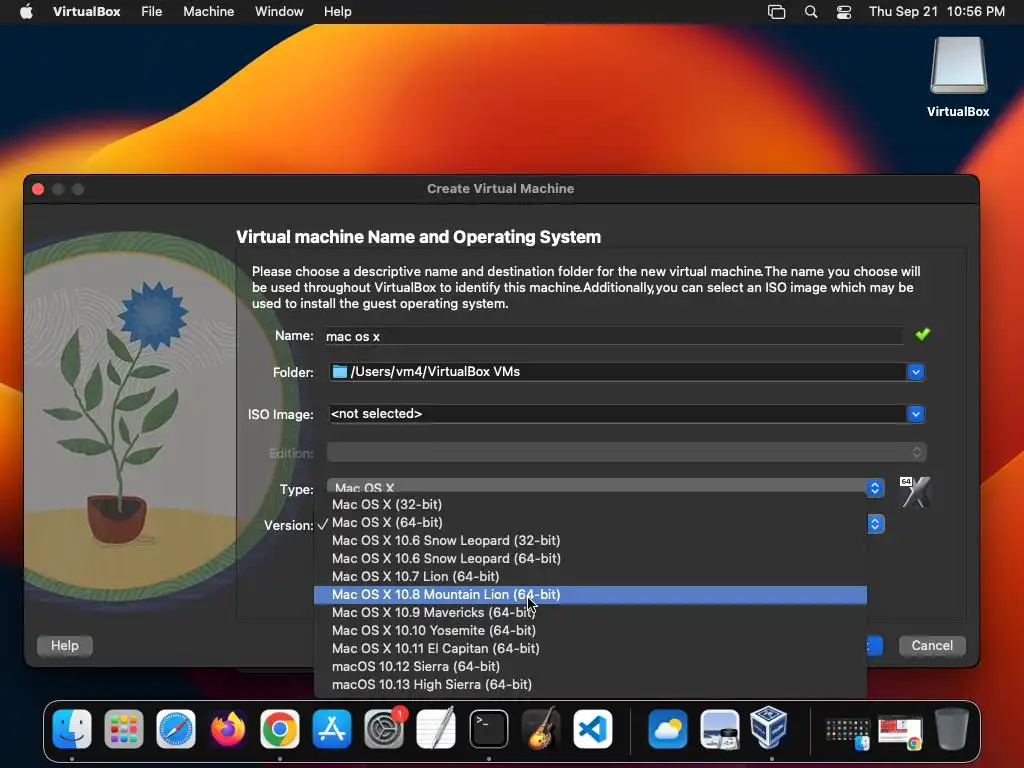Choose macOS 10.13 High Sierra (64-bit)
This screenshot has width=1024, height=768.
click(x=590, y=684)
